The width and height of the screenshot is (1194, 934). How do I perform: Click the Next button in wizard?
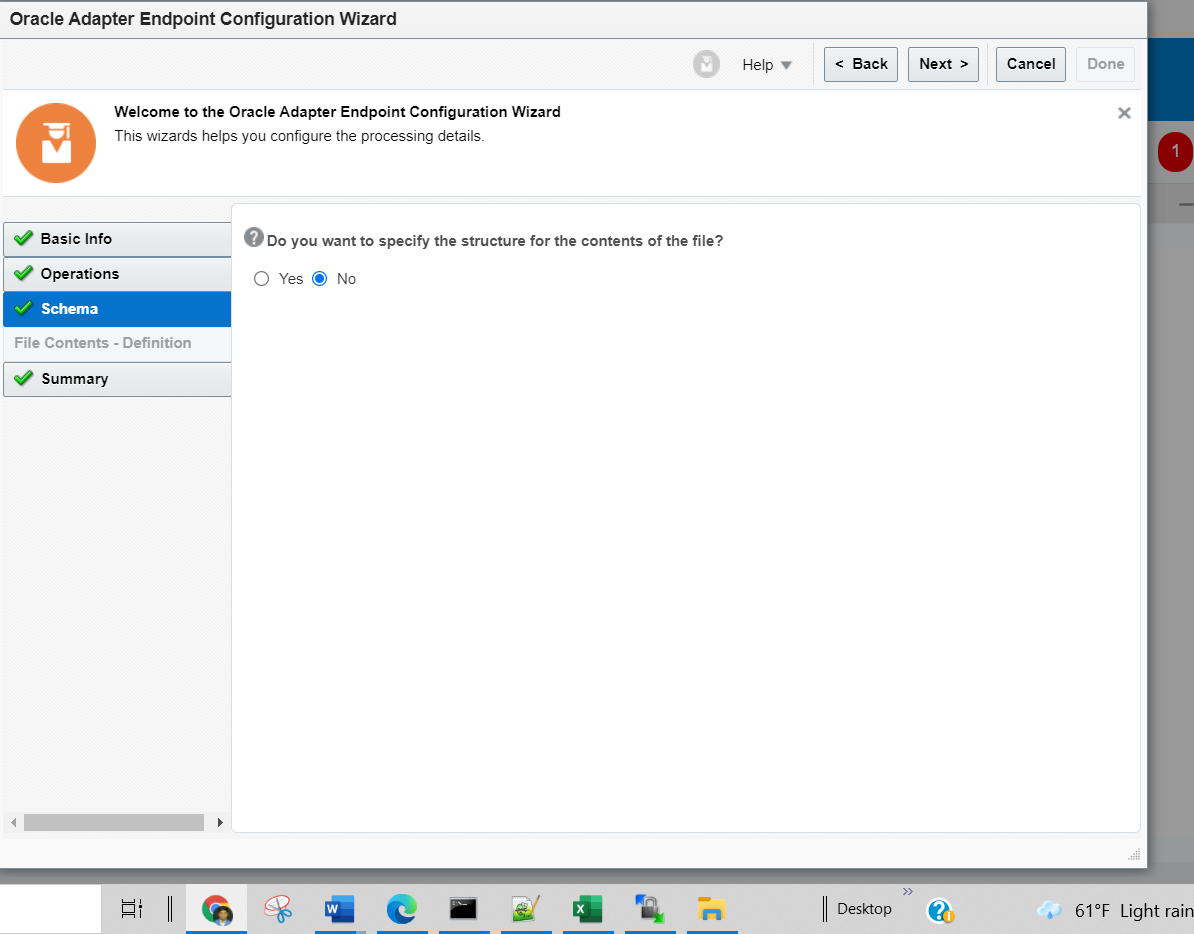coord(943,64)
